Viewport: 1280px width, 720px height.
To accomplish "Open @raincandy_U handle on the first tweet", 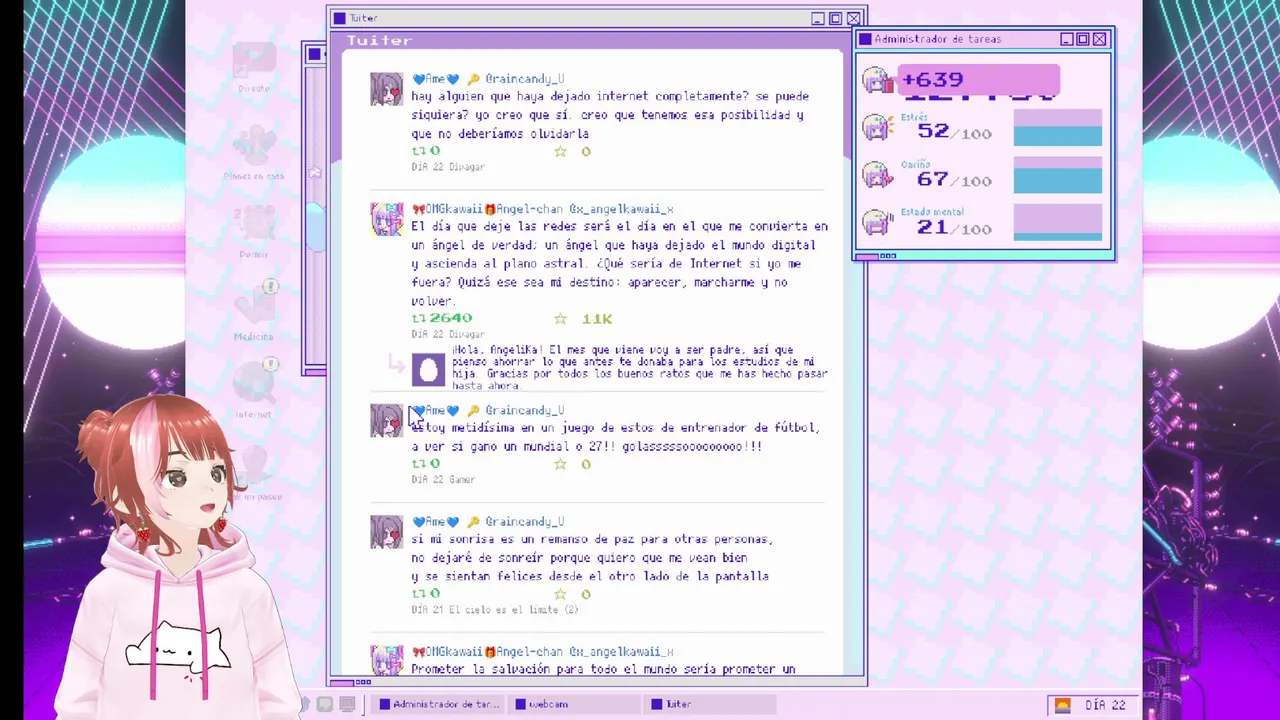I will click(525, 79).
